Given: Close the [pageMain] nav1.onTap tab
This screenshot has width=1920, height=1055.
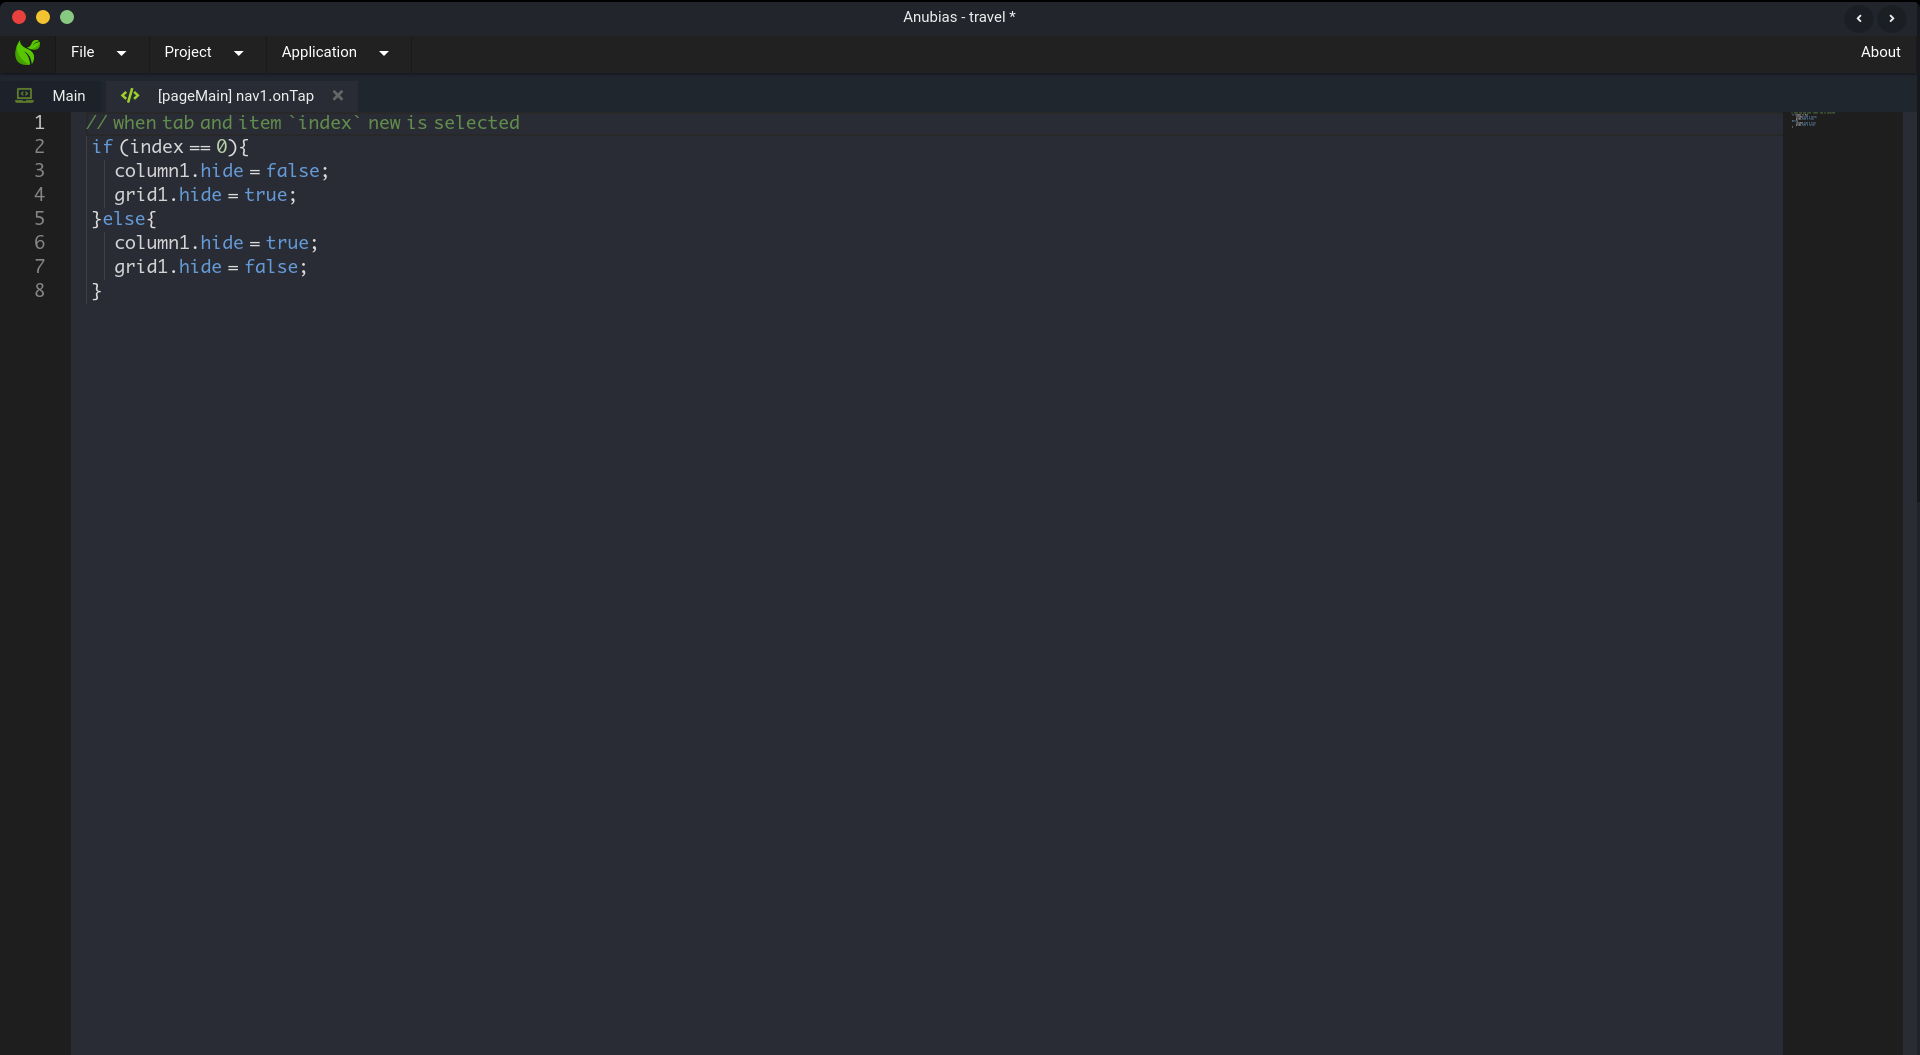Looking at the screenshot, I should [338, 96].
